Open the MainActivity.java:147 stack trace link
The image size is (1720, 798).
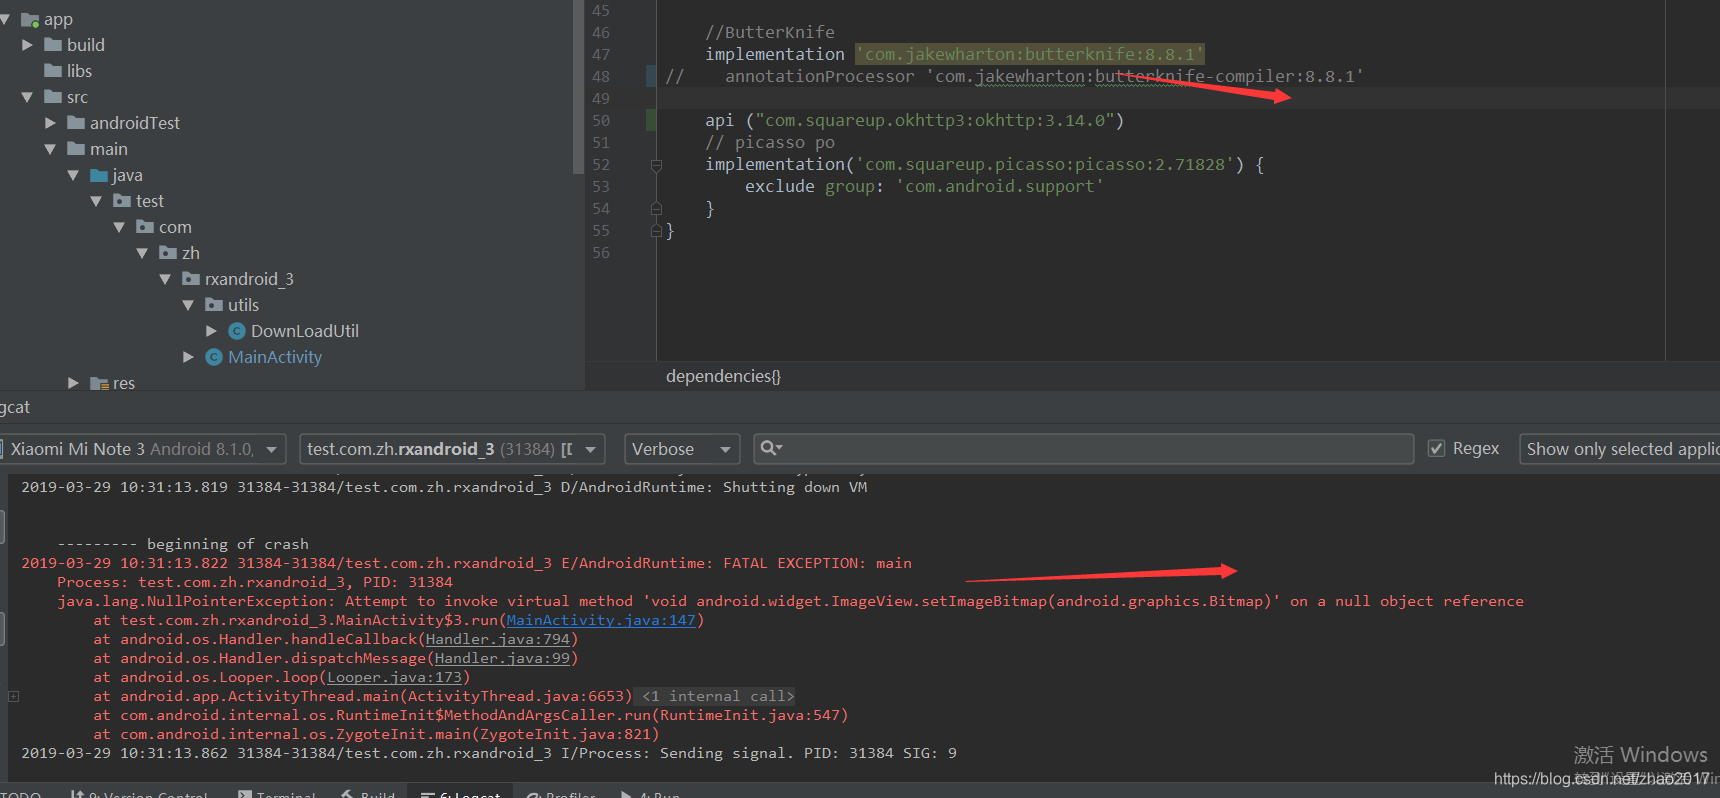(x=601, y=620)
